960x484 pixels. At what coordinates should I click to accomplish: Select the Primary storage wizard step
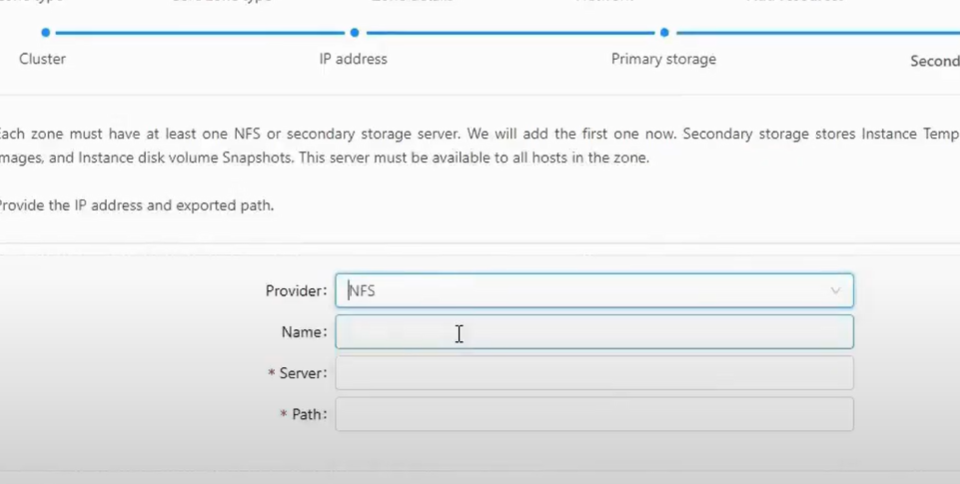[x=664, y=59]
